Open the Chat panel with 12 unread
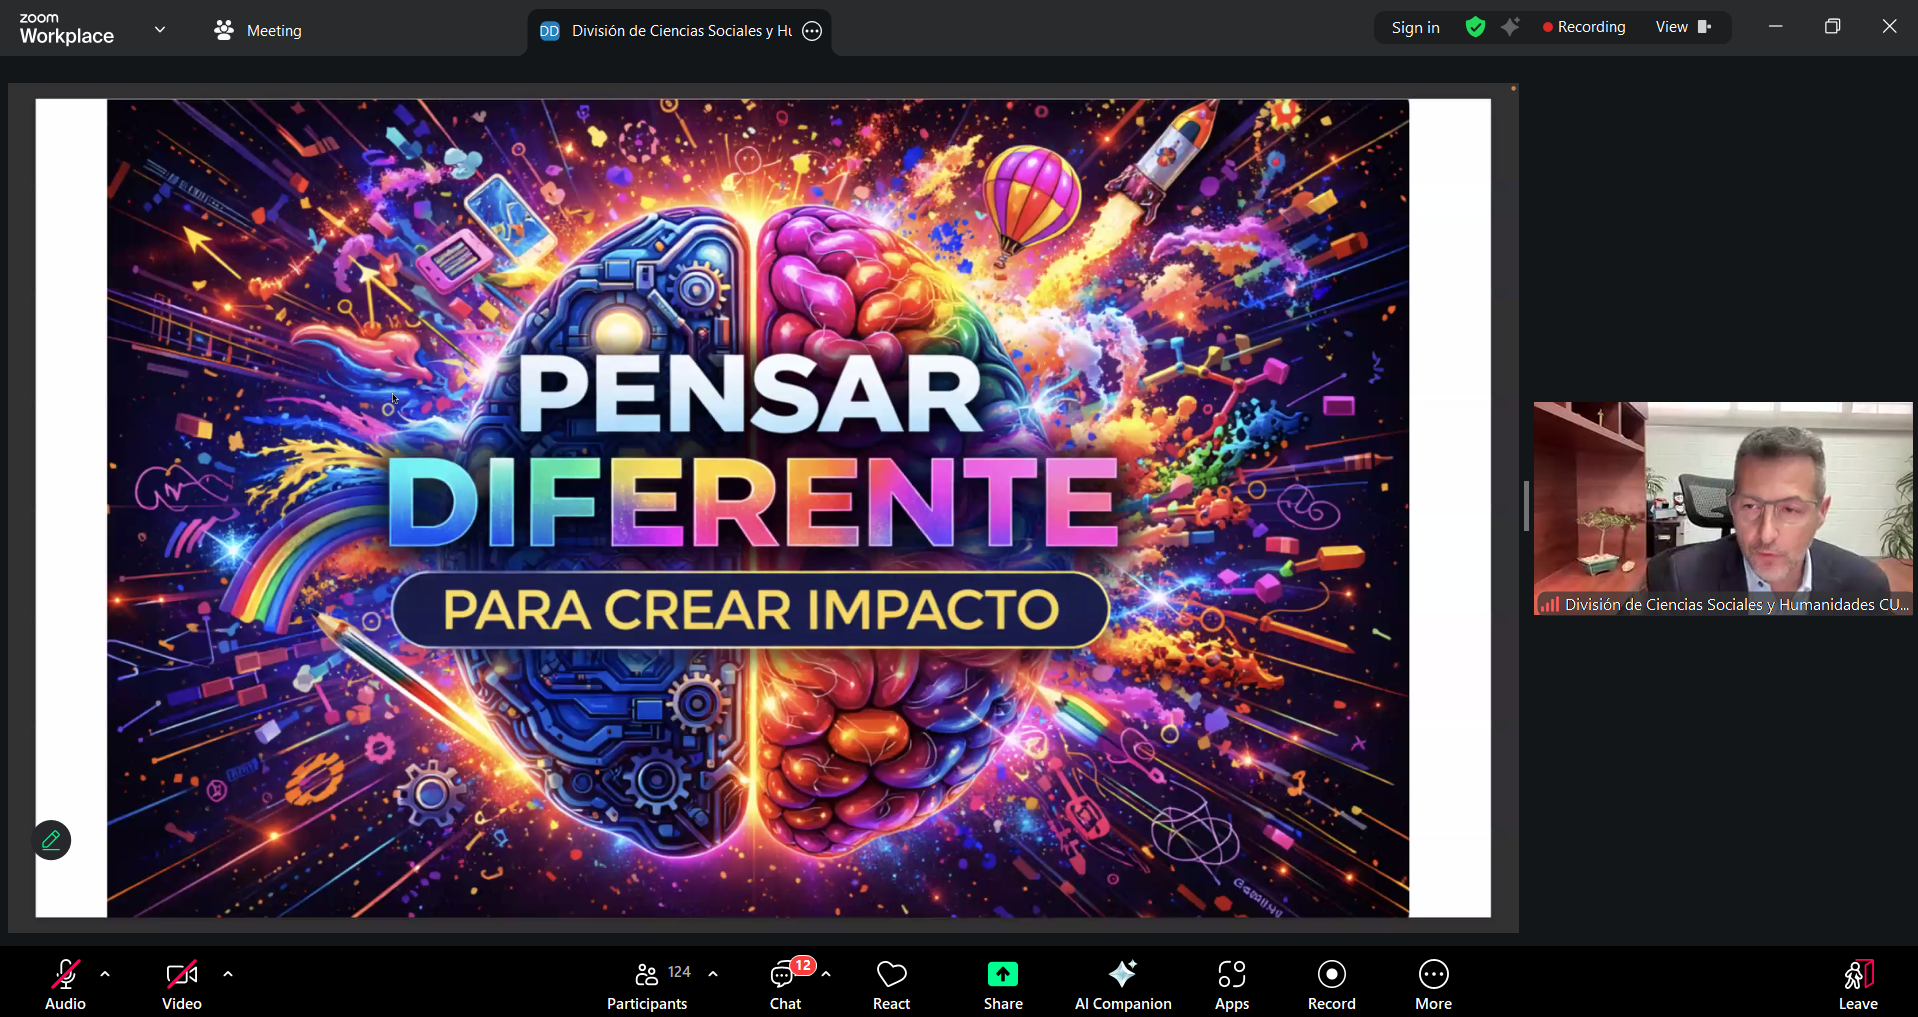Viewport: 1918px width, 1017px height. (x=785, y=985)
